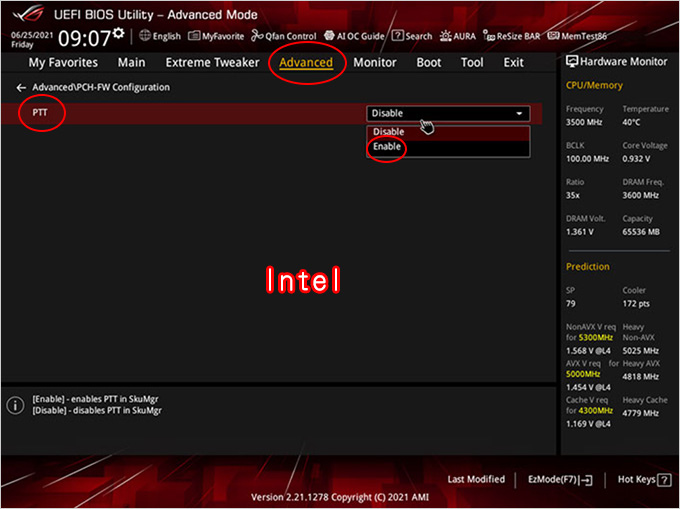Click the Capacity value 65536 MB
680x509 pixels.
pyautogui.click(x=641, y=232)
